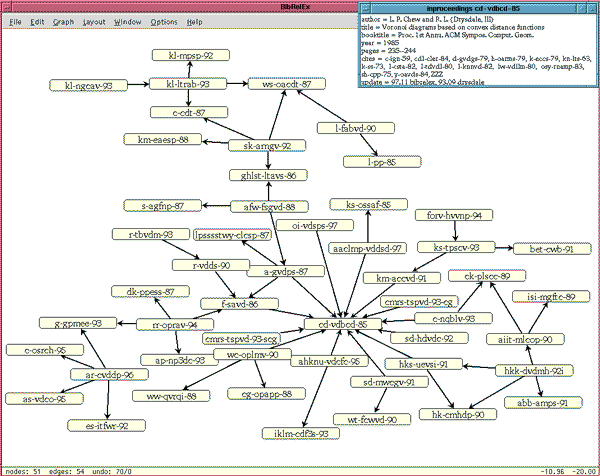The width and height of the screenshot is (600, 476).
Task: Select the wt-fcwvd-90 node
Action: (x=372, y=419)
